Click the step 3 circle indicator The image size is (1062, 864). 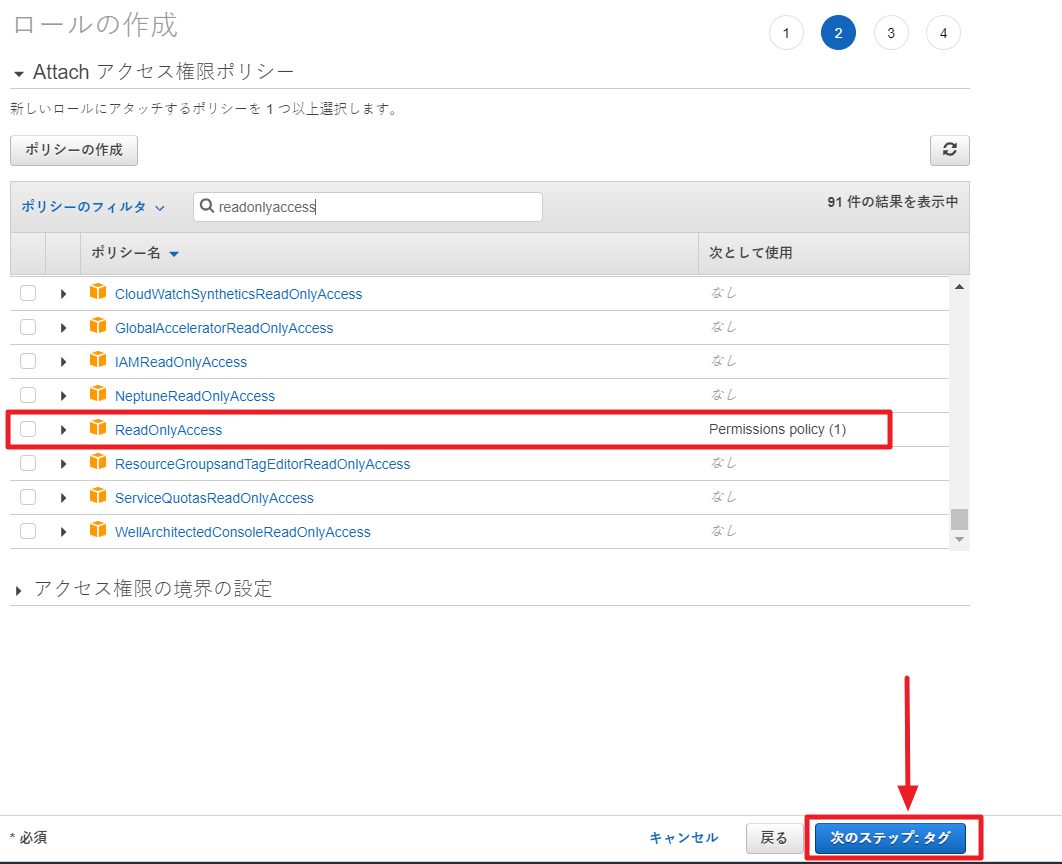click(890, 33)
